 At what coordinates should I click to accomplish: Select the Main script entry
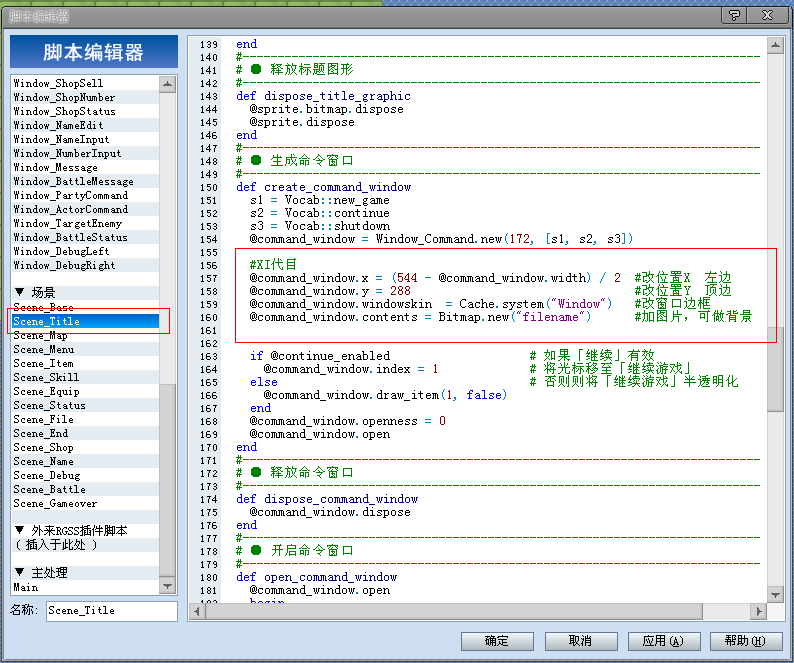(85, 588)
